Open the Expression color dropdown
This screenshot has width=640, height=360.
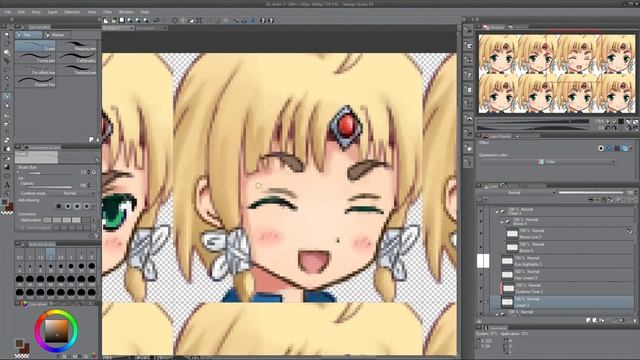(x=548, y=162)
